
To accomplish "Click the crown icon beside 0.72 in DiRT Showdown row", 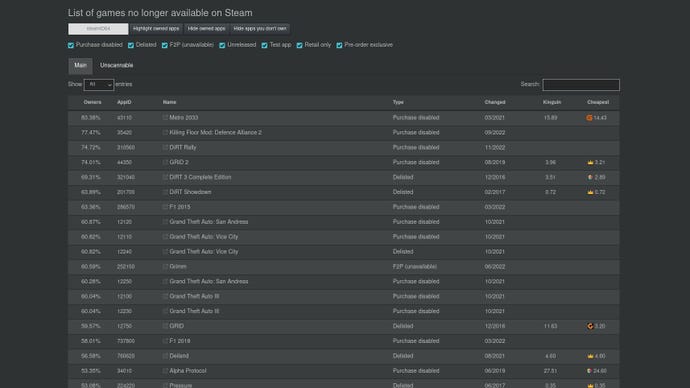I will (x=590, y=192).
